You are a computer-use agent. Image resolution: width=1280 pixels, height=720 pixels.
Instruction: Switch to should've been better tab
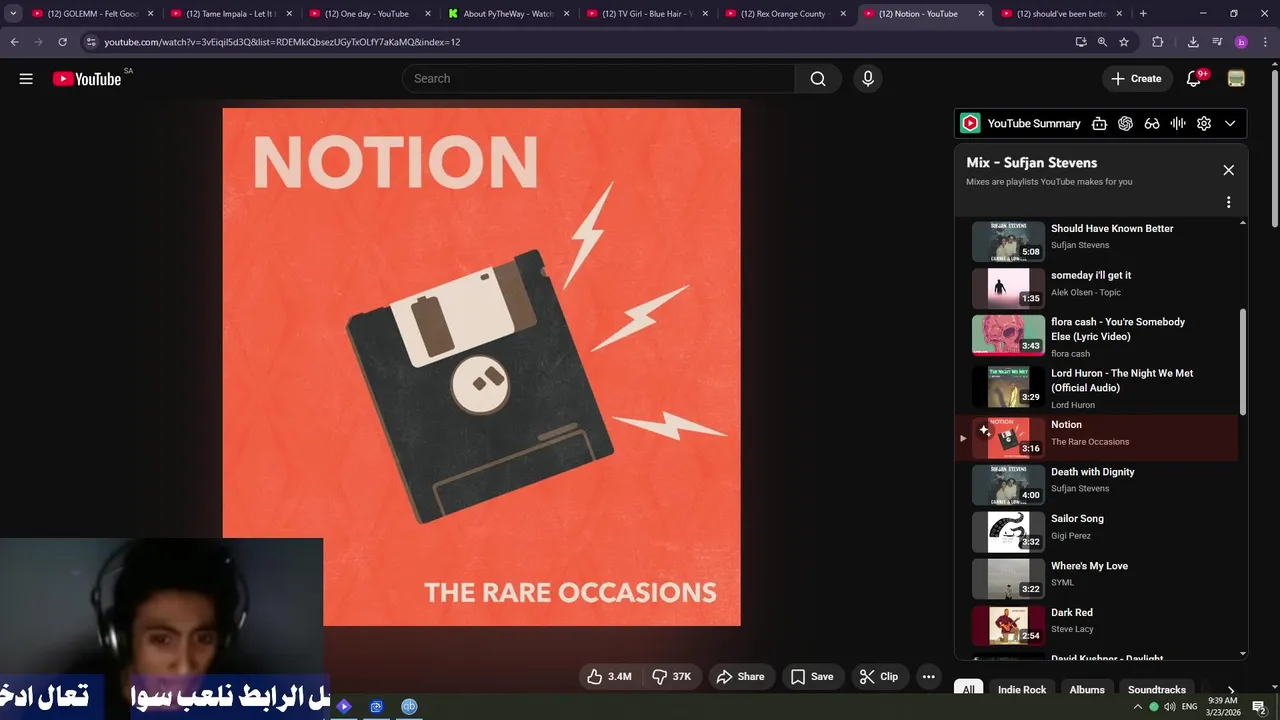pos(1061,14)
